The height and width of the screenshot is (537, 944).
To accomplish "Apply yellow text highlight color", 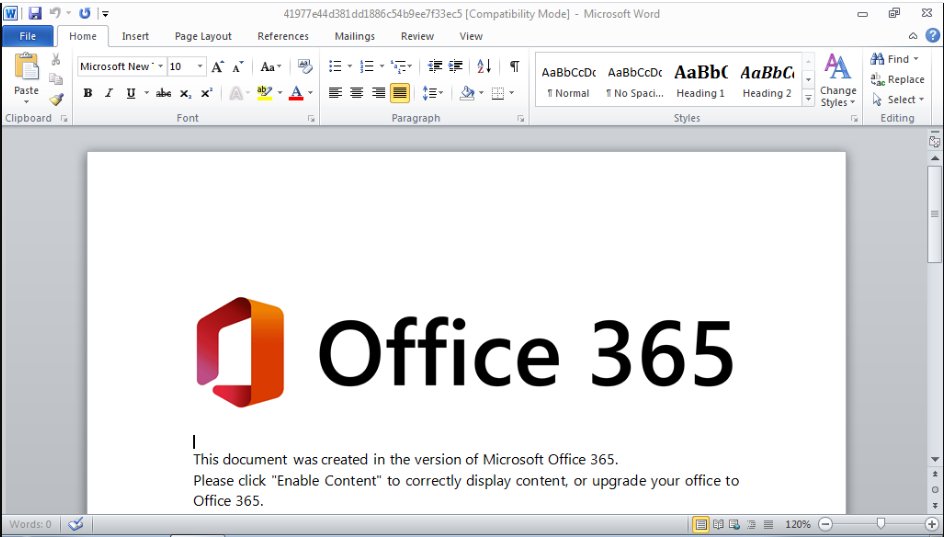I will click(x=264, y=93).
